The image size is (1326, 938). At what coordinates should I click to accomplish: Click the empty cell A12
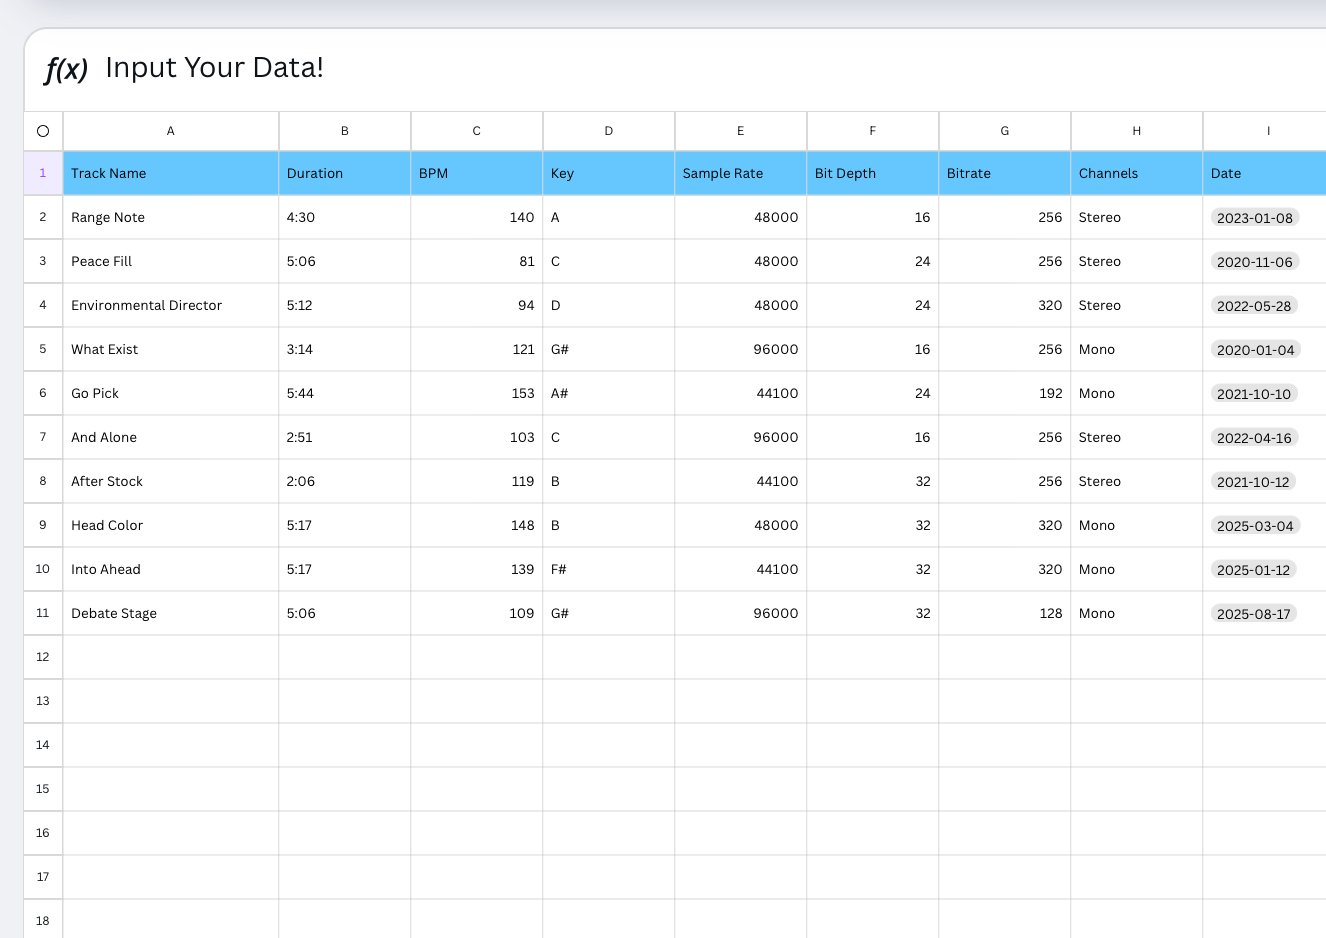pos(171,657)
